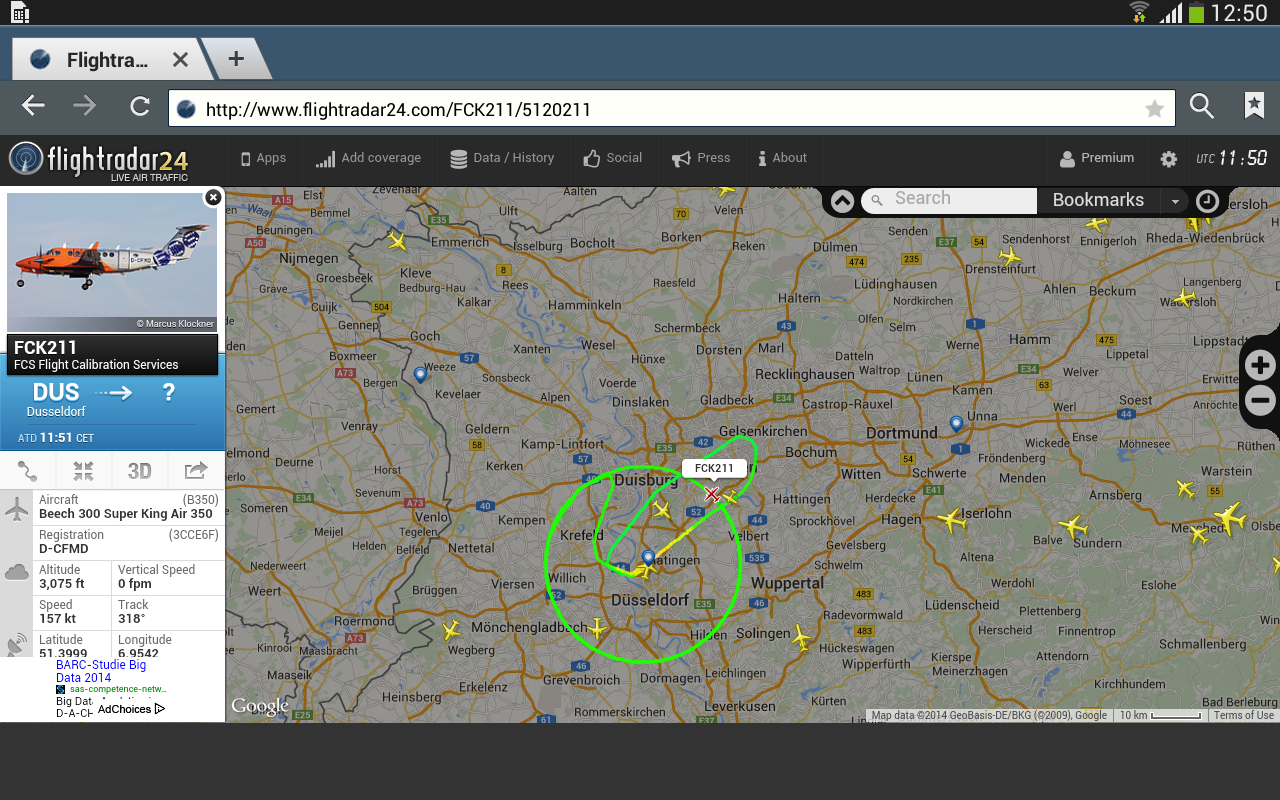Open the Social menu
The width and height of the screenshot is (1280, 800).
pyautogui.click(x=612, y=158)
